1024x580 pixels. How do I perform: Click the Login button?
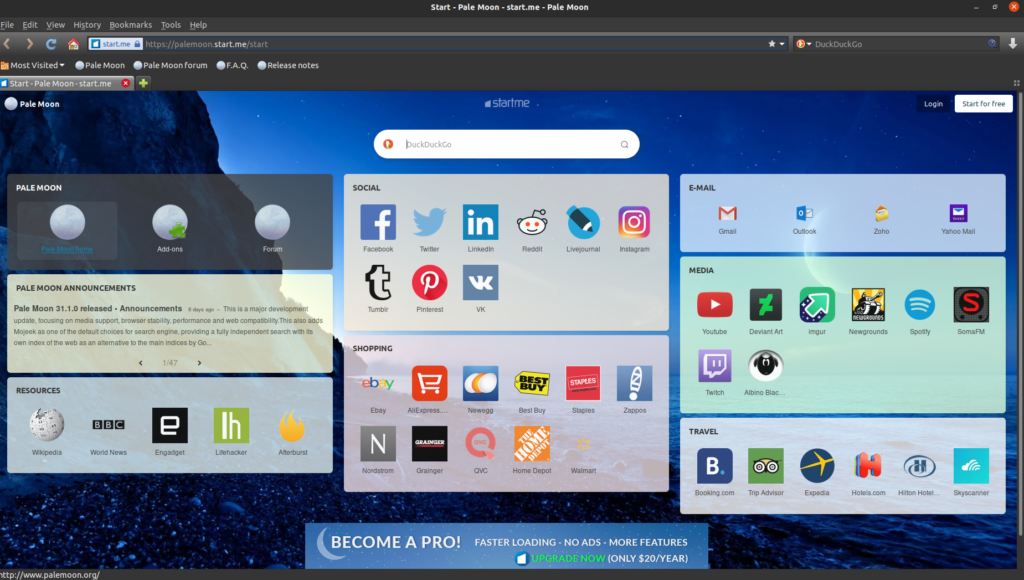933,104
